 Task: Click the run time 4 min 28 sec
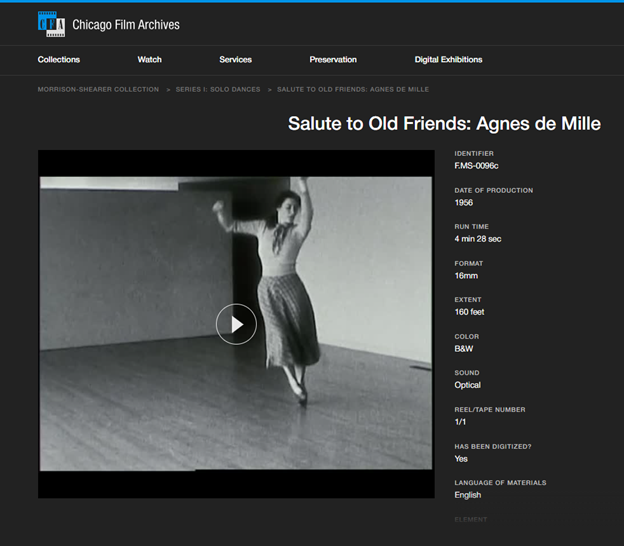pos(478,239)
